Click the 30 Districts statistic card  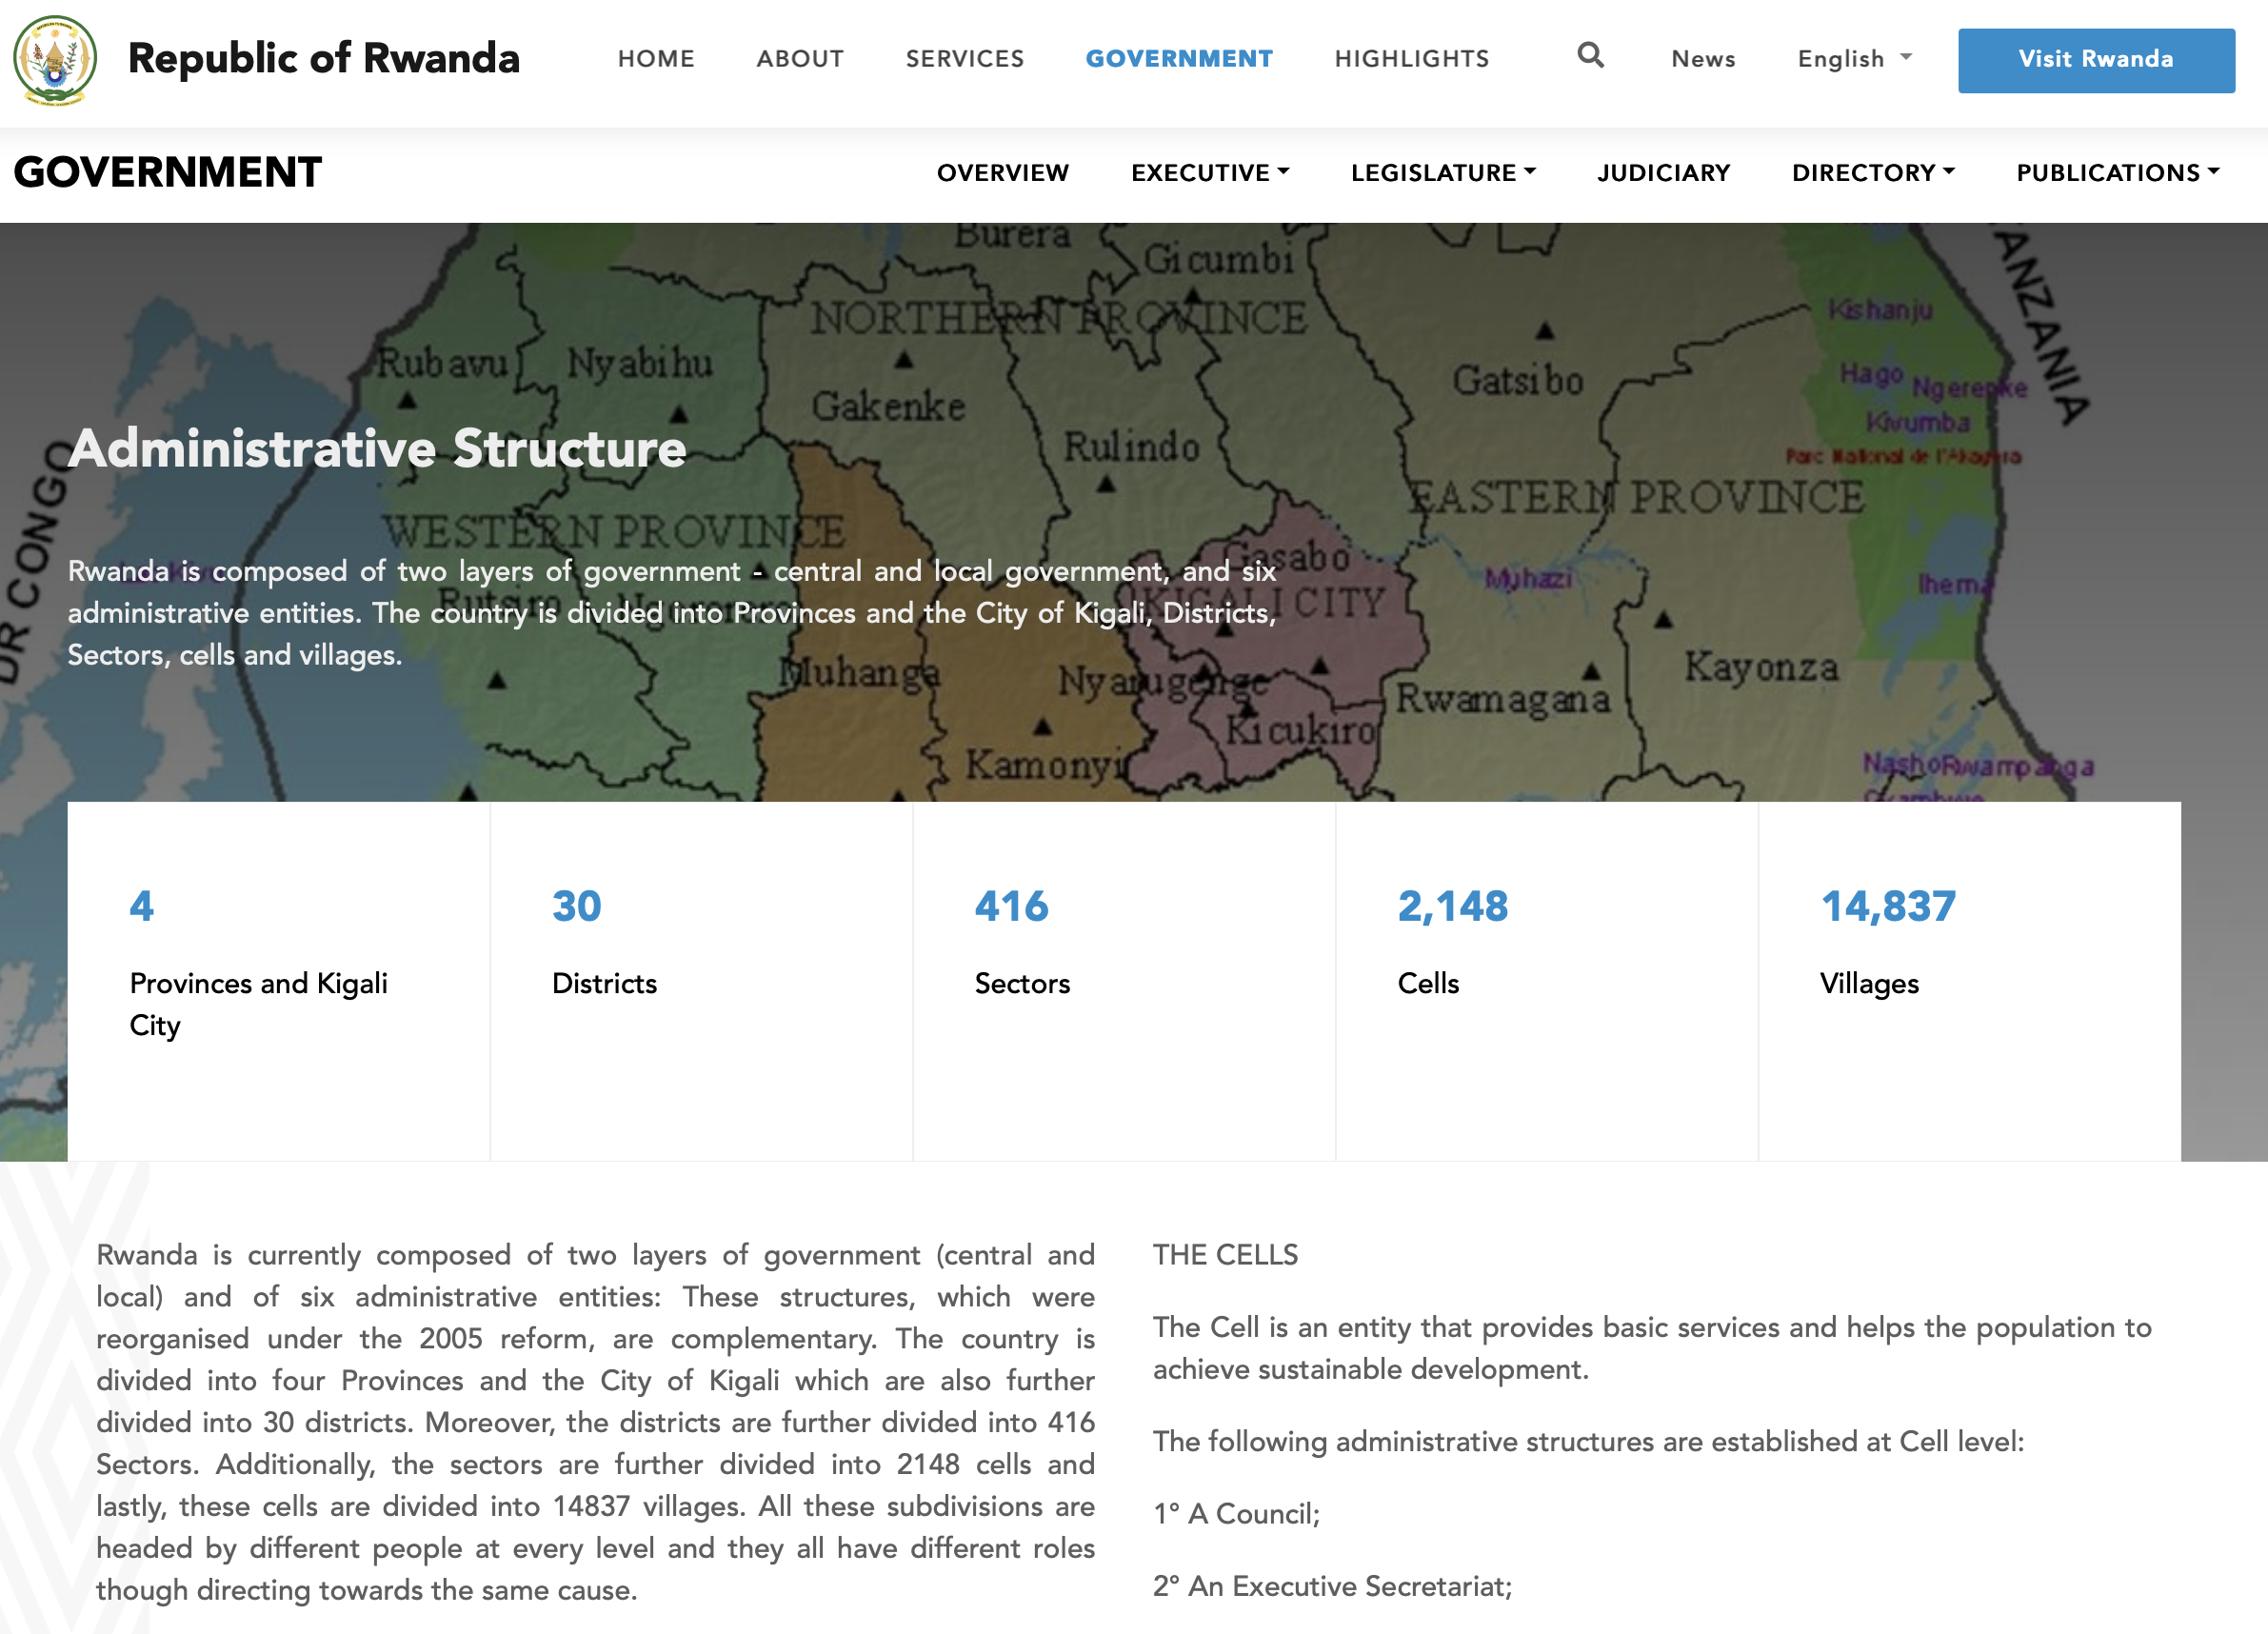[700, 980]
